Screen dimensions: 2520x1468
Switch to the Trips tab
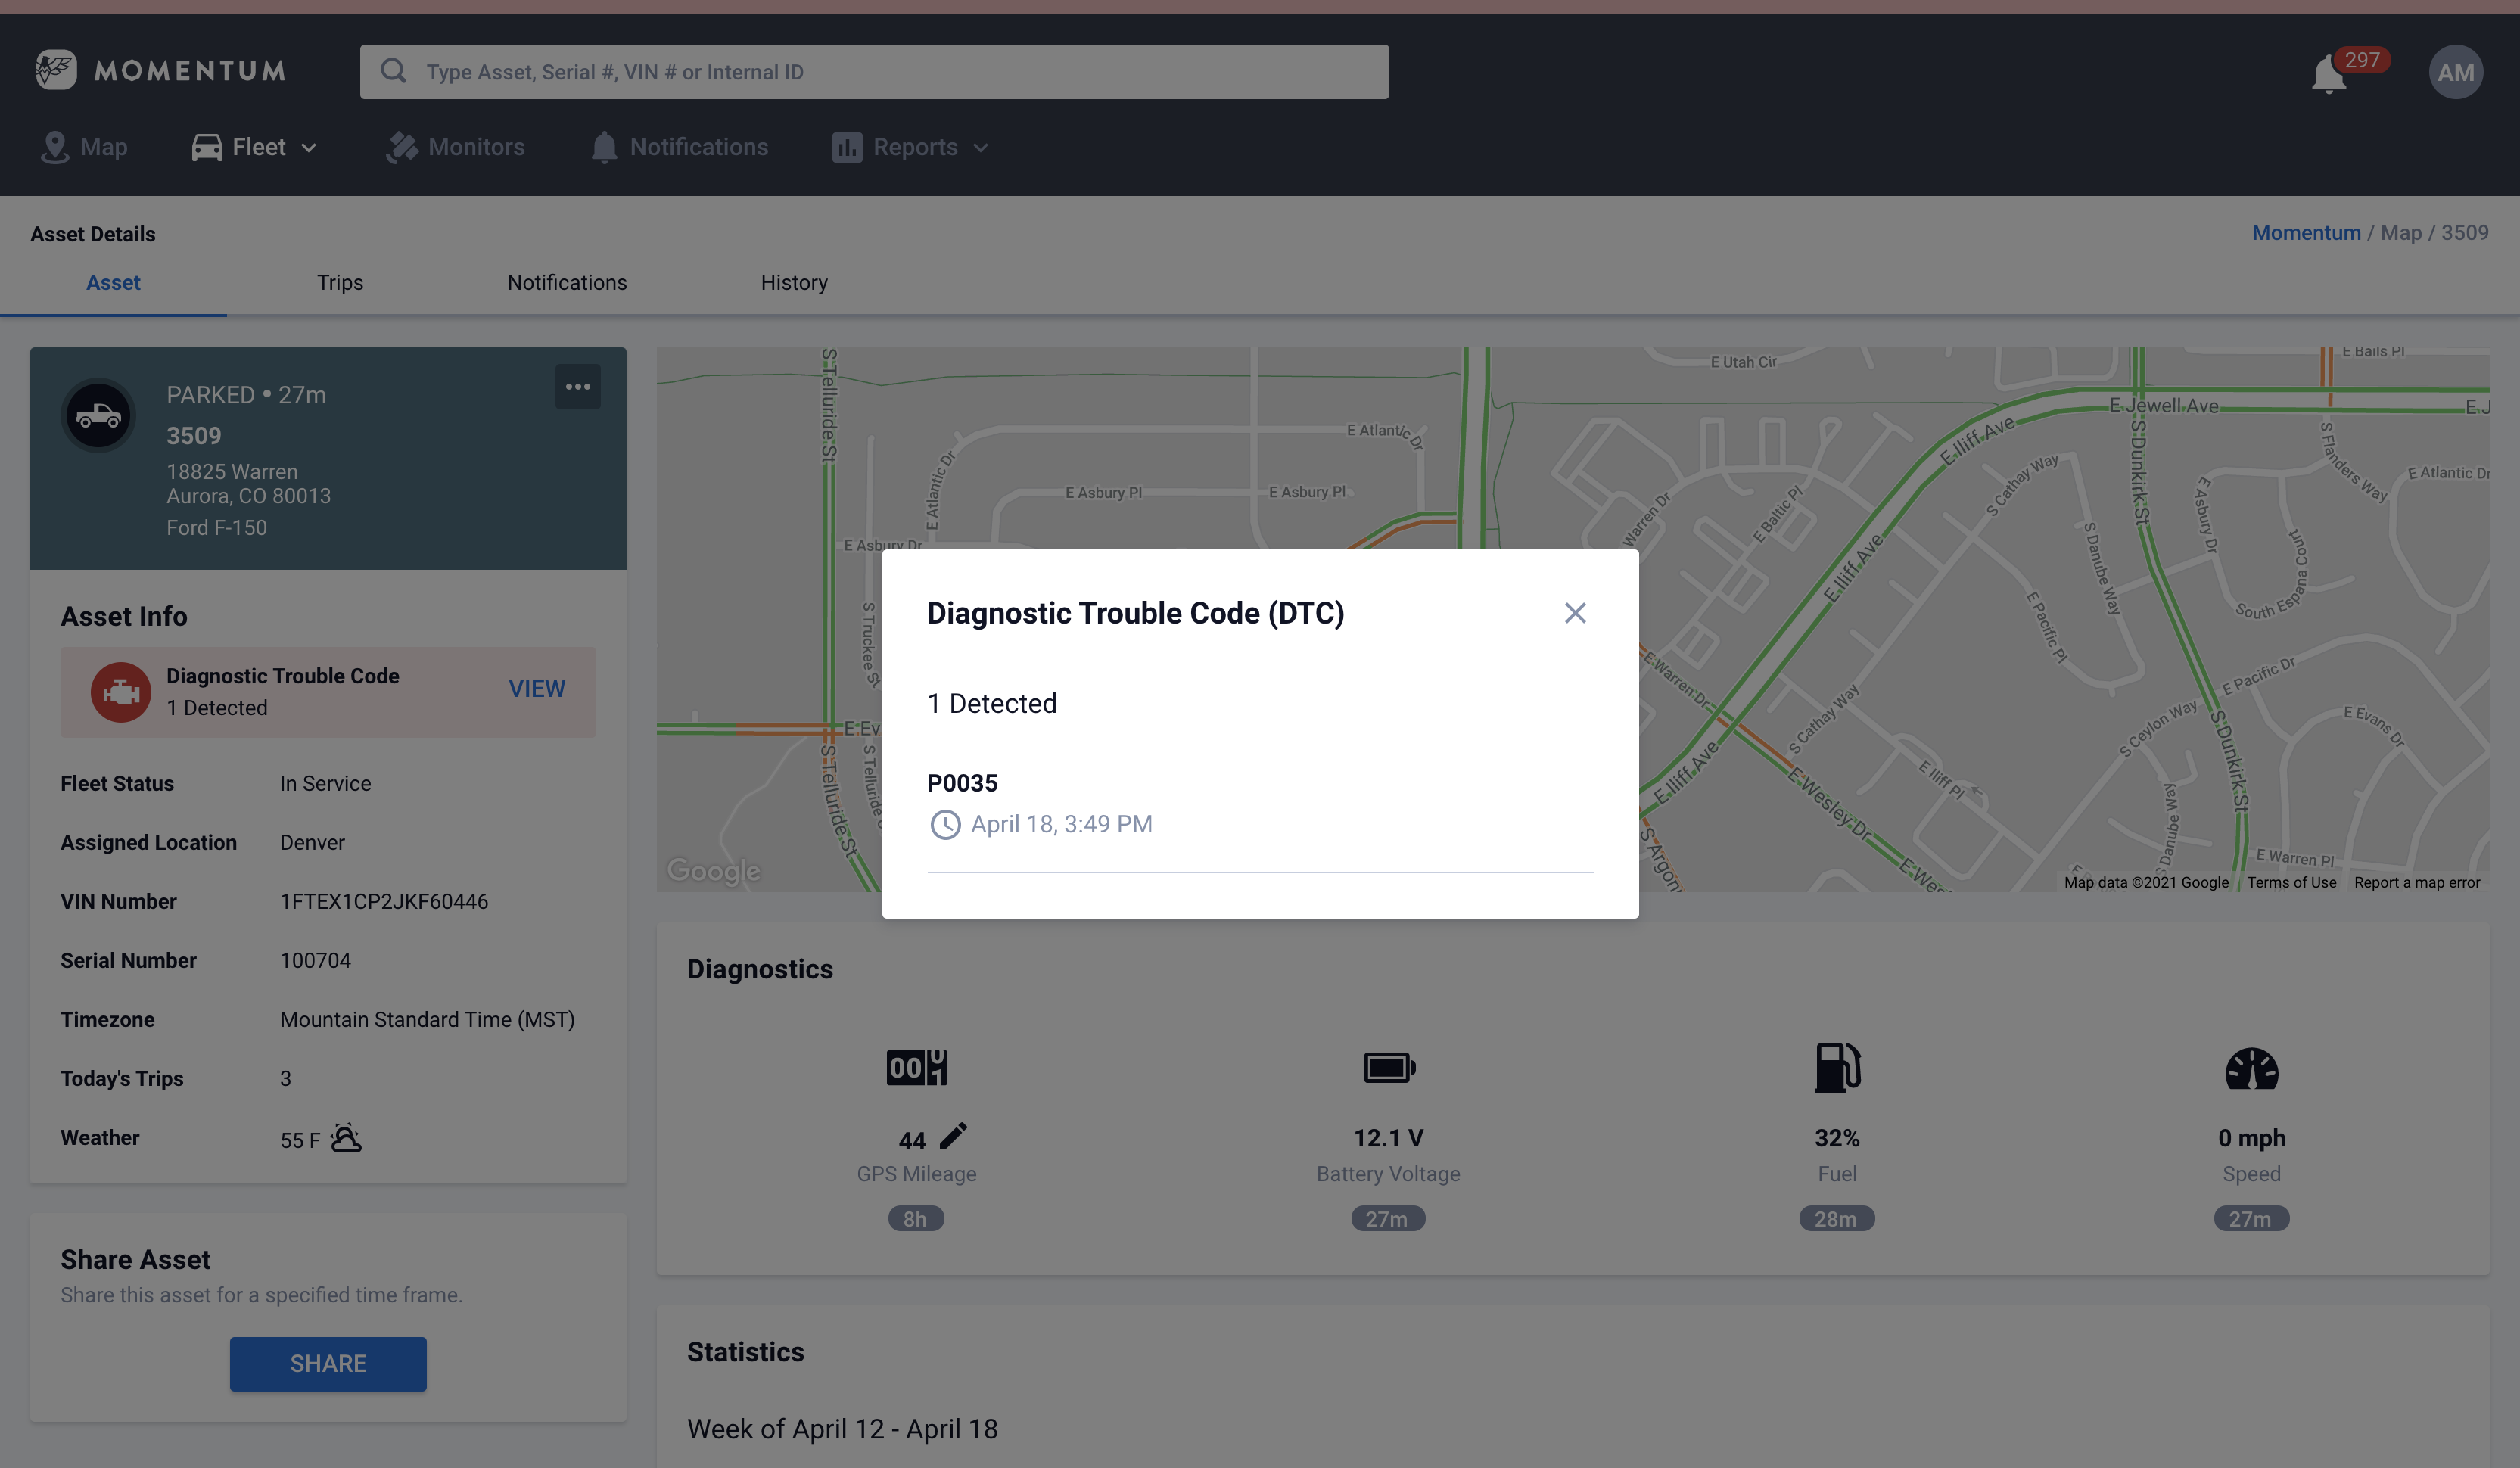pyautogui.click(x=340, y=282)
